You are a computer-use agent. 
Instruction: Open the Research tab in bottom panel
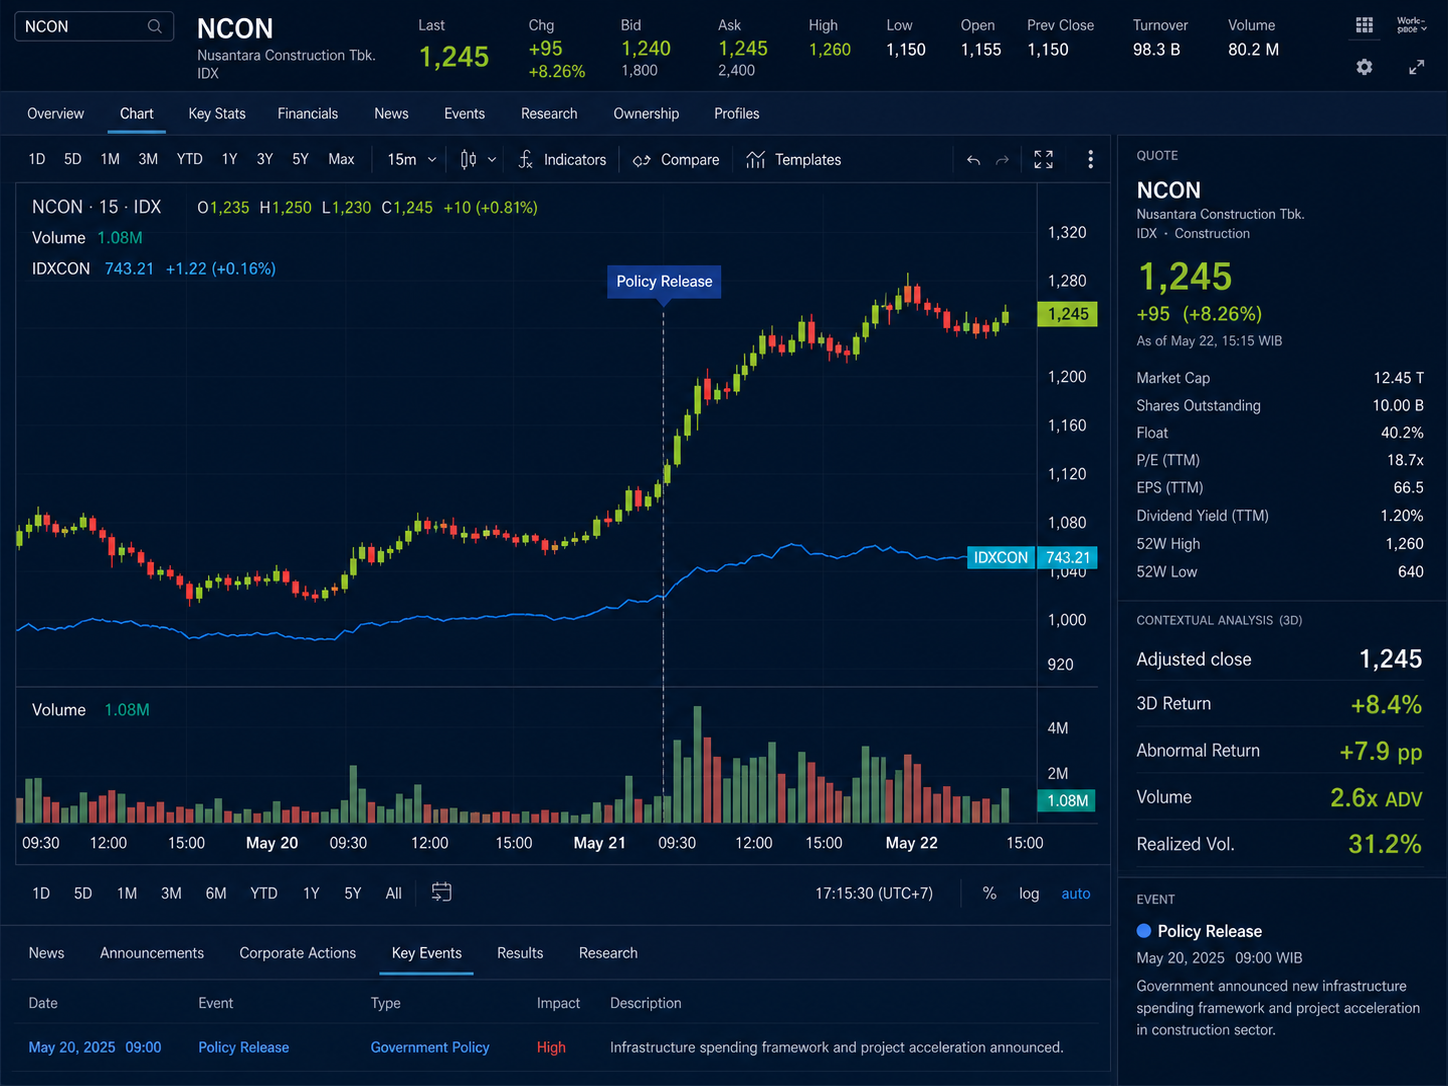pos(608,953)
